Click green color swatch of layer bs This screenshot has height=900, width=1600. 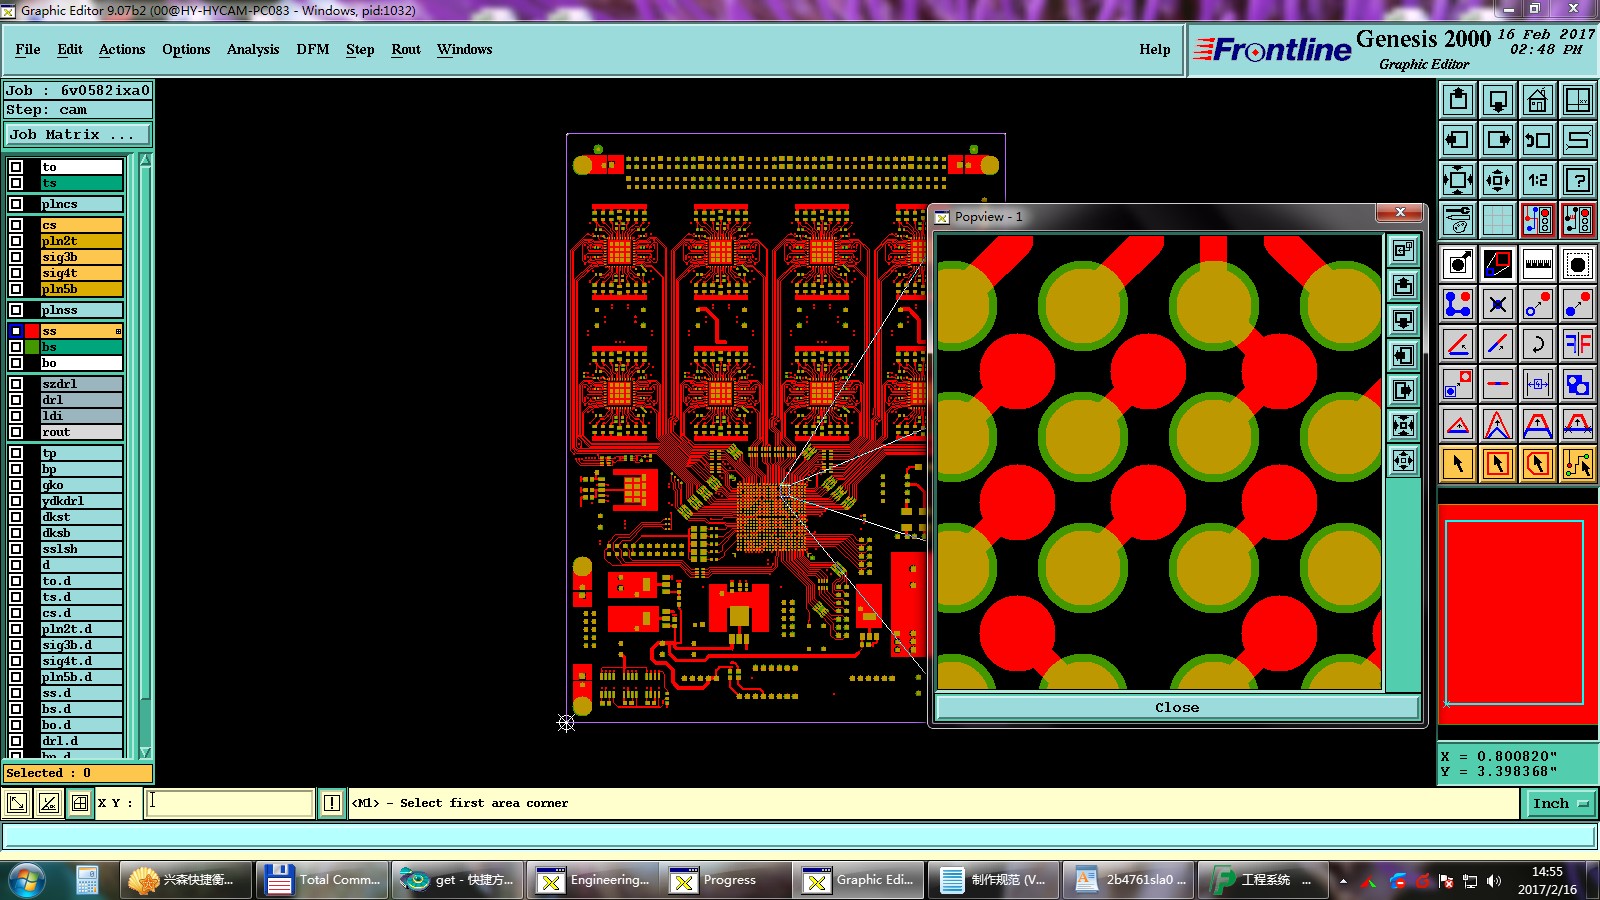click(x=33, y=347)
